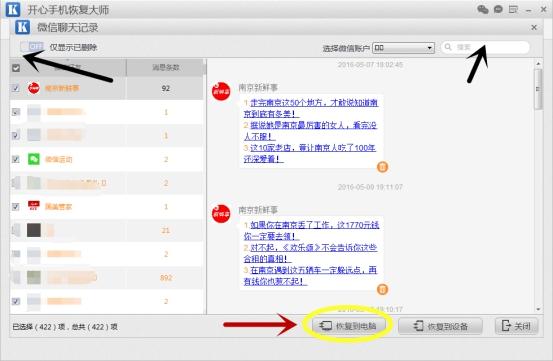Select the 南京新鲜事 contact row name
Viewport: 553px width, 361px height.
[x=62, y=88]
